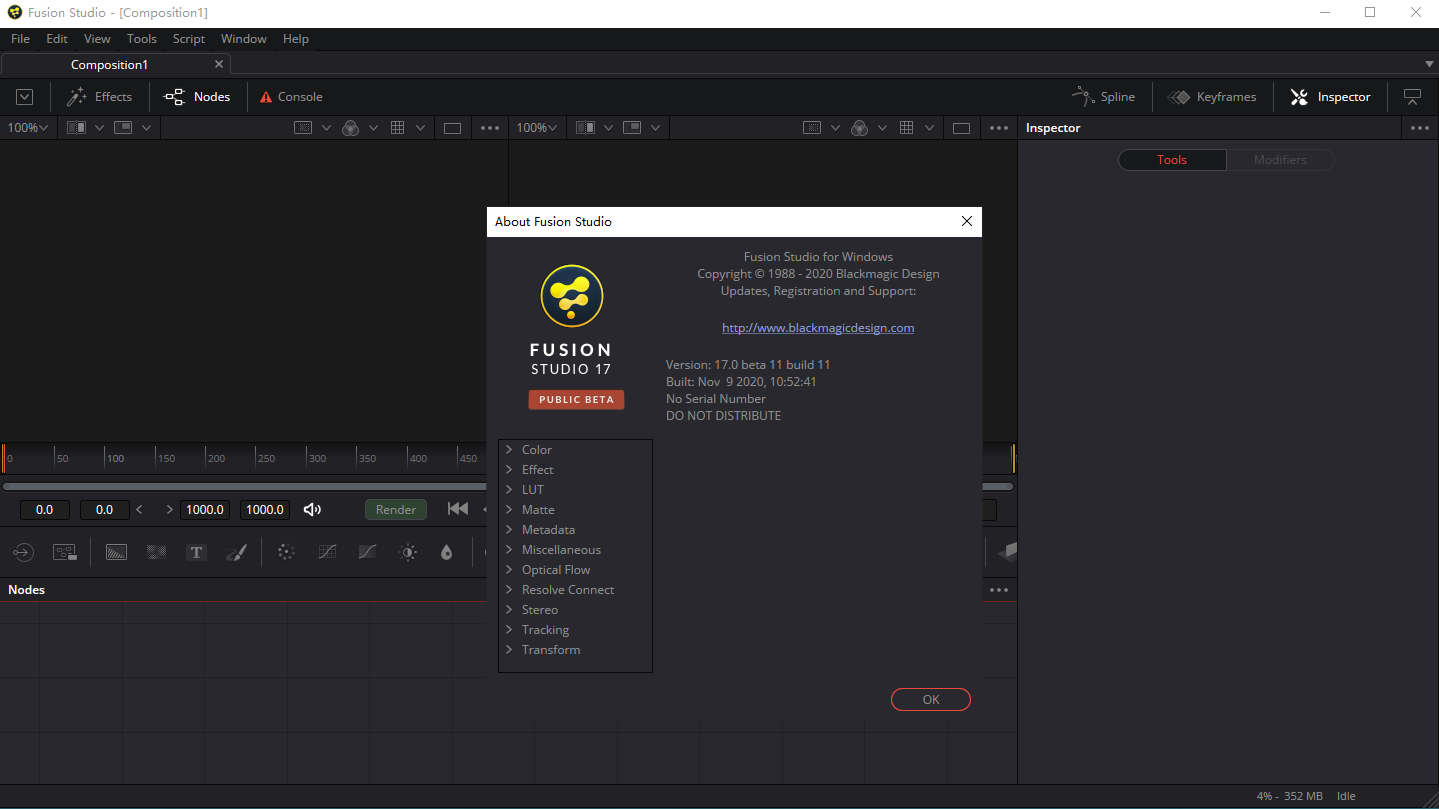Viewport: 1439px width, 809px height.
Task: Click the dual-monitor layout icon at top right
Action: click(1413, 97)
